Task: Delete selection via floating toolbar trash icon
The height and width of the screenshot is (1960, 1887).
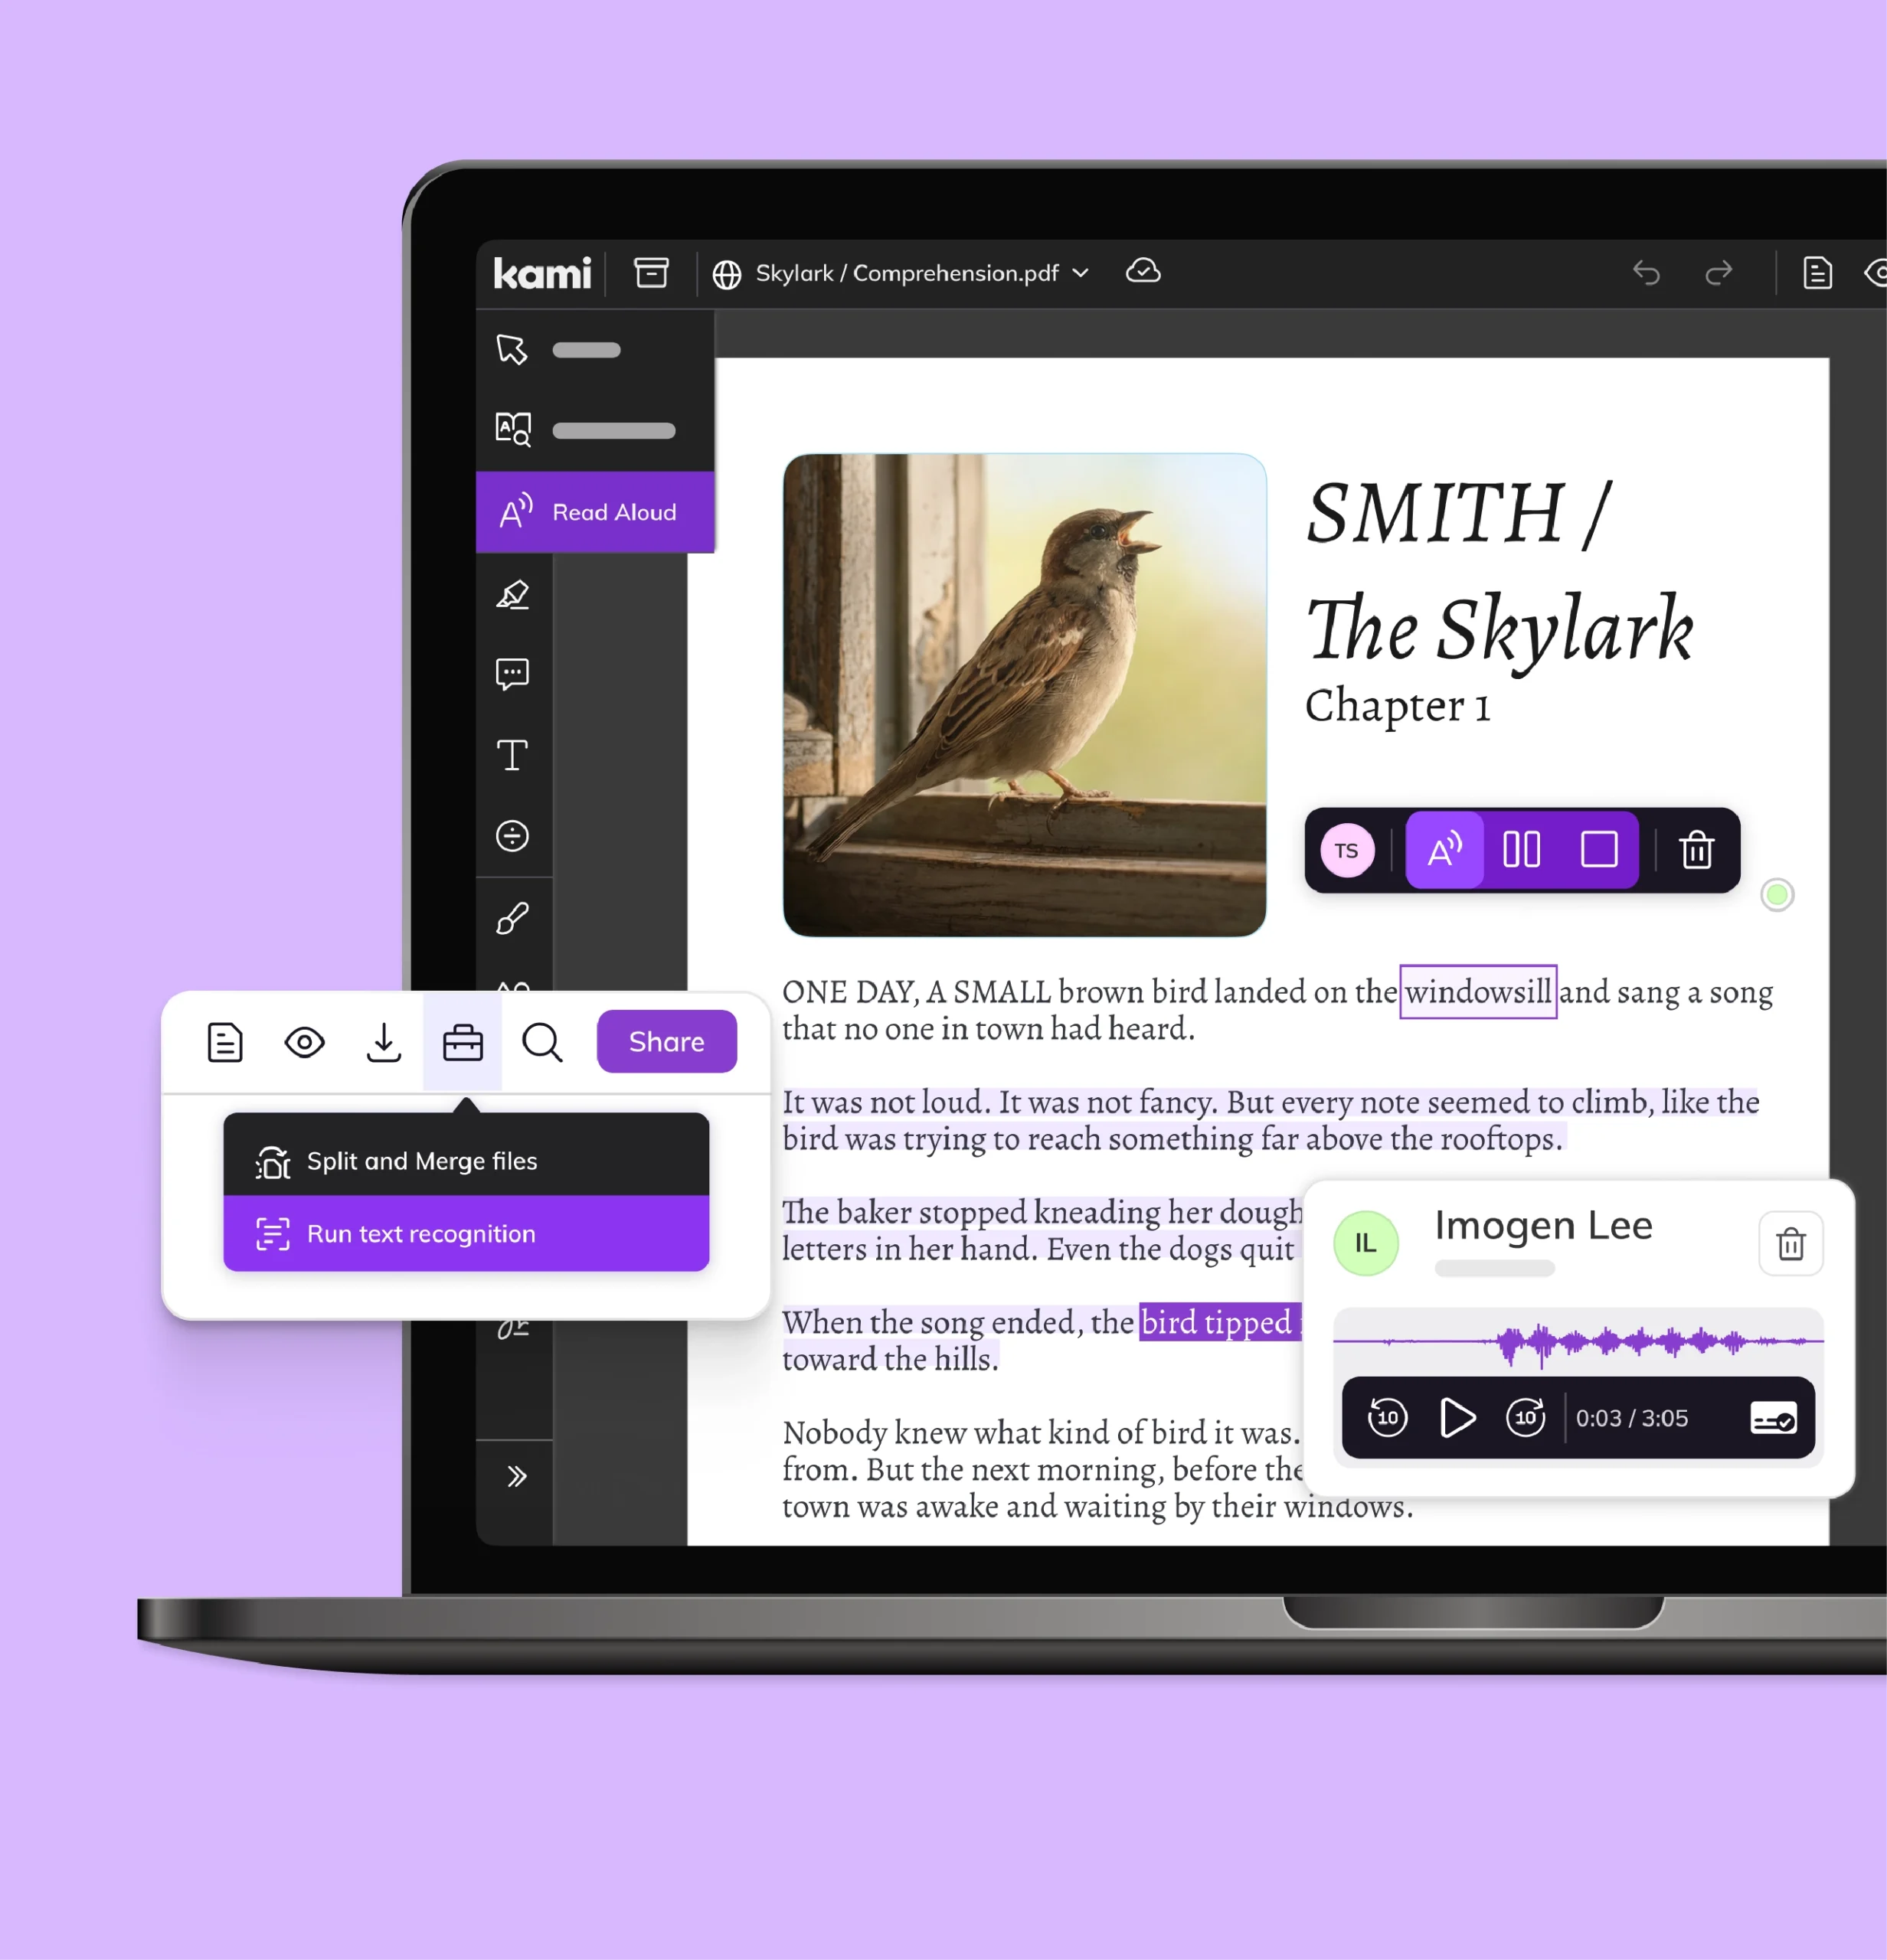Action: [1697, 850]
